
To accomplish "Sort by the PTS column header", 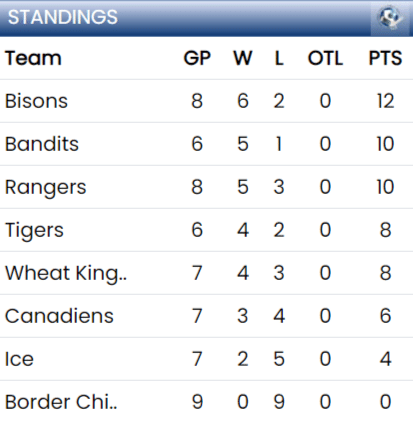I will tap(385, 58).
